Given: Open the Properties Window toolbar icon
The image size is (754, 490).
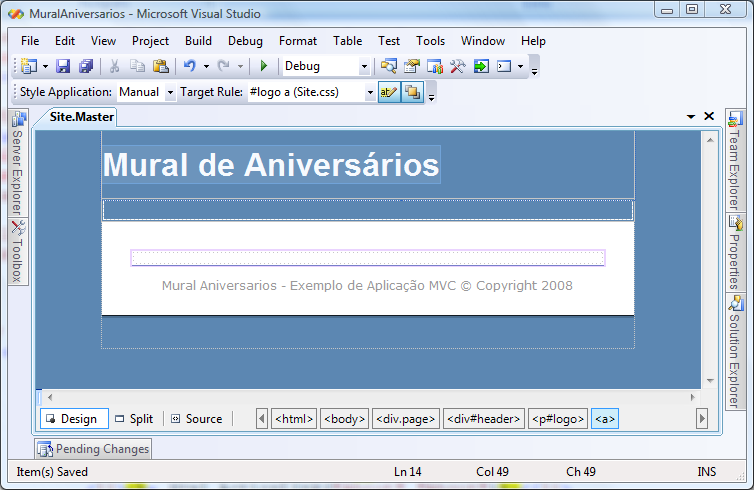Looking at the screenshot, I should click(x=411, y=66).
